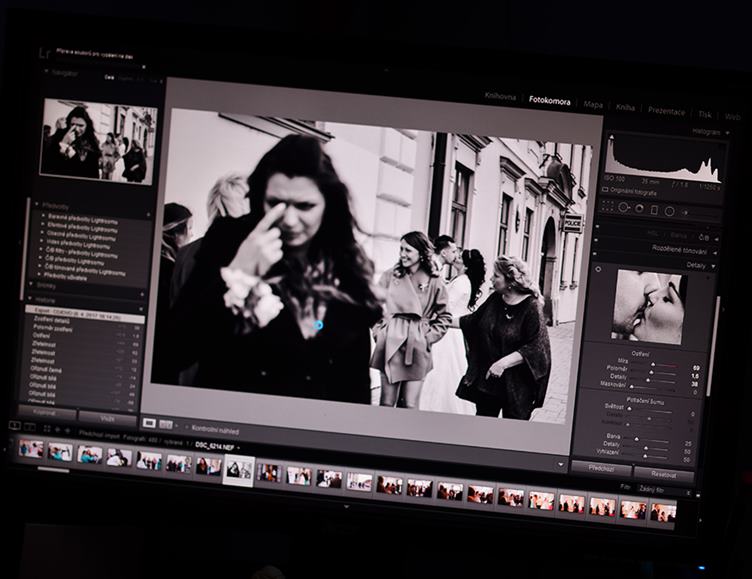Adjust the Maskování slider
This screenshot has height=579, width=752.
click(x=631, y=387)
